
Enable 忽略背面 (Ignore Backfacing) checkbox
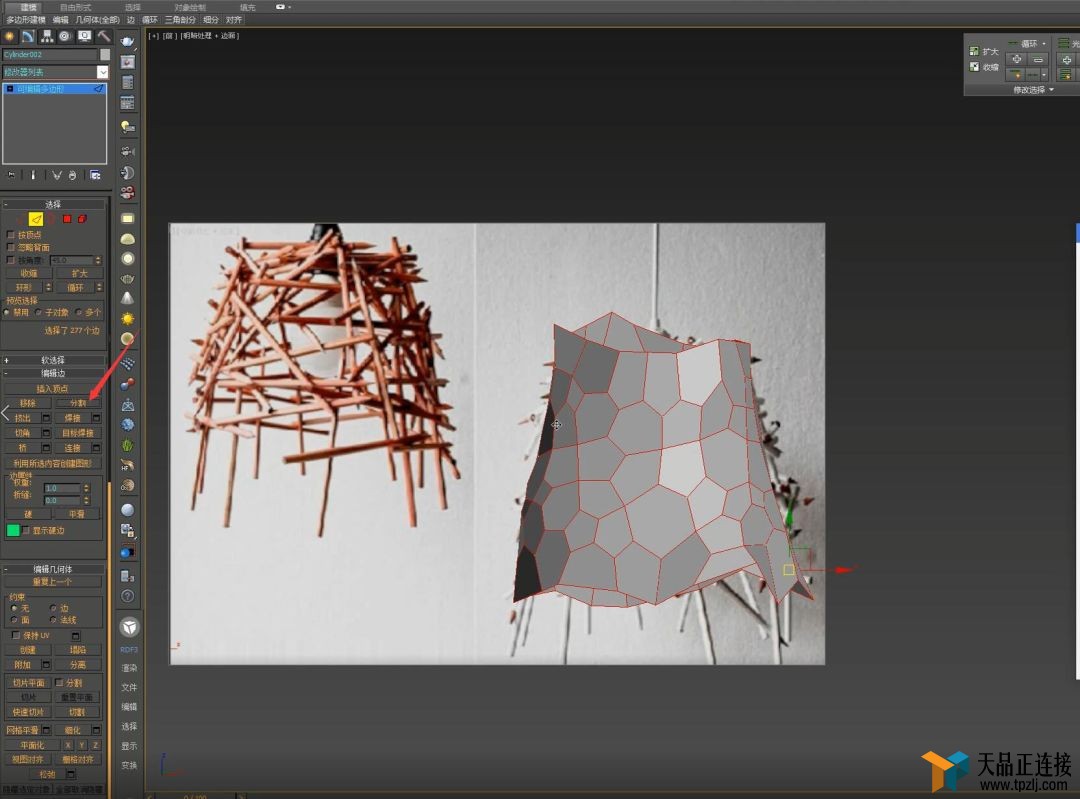pyautogui.click(x=10, y=247)
